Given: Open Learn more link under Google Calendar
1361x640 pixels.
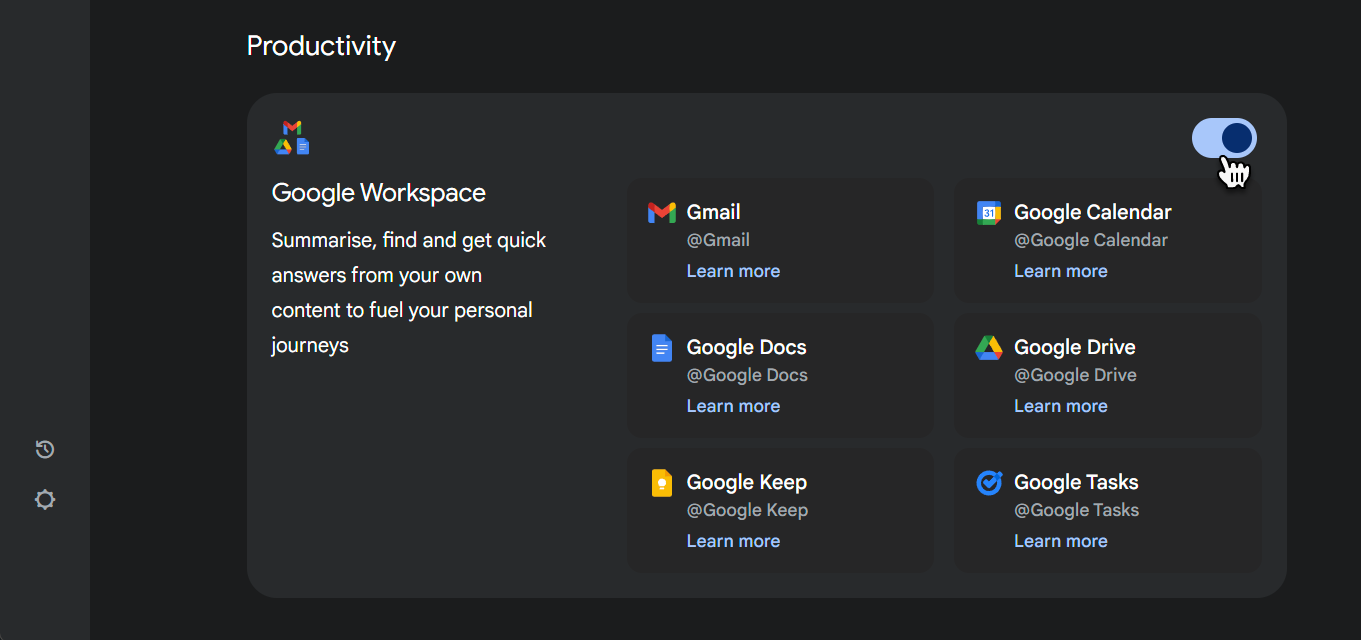Looking at the screenshot, I should pos(1061,271).
